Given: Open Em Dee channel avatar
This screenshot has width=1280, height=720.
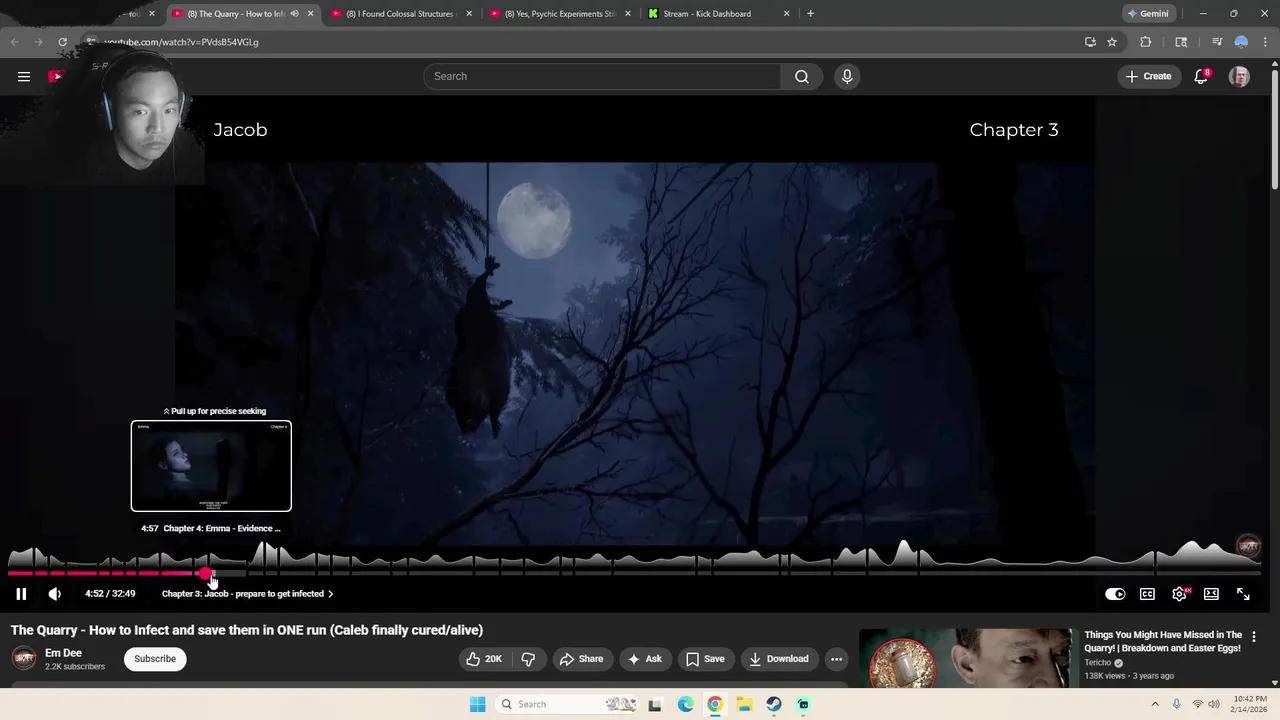Looking at the screenshot, I should point(24,658).
